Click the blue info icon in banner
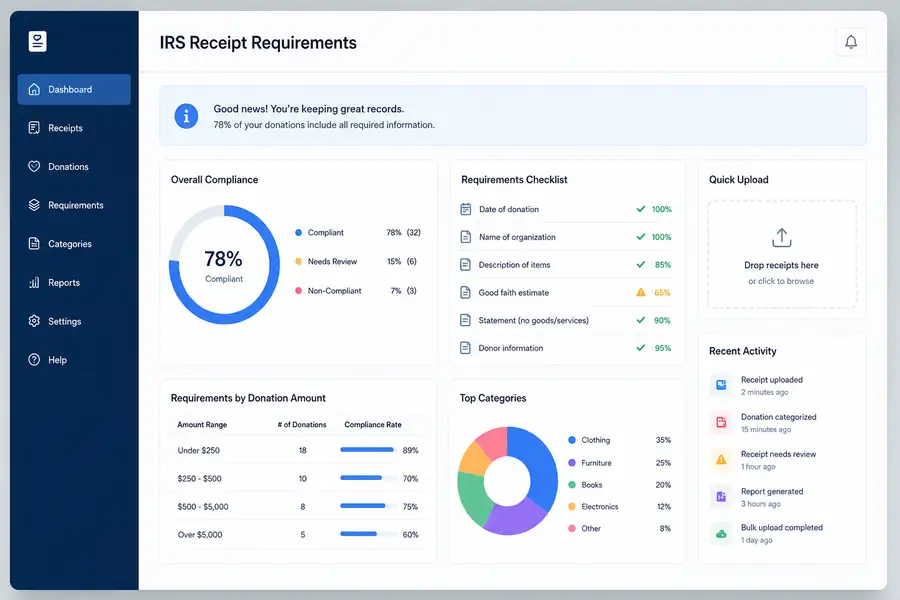 [x=186, y=116]
